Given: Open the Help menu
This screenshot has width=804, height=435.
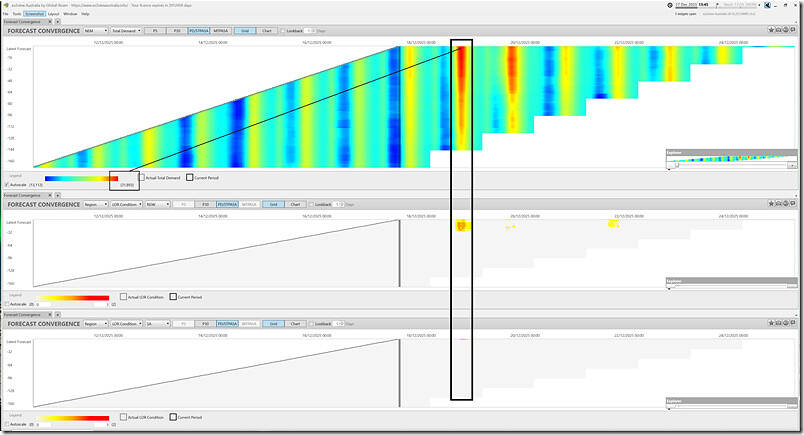Looking at the screenshot, I should (85, 14).
